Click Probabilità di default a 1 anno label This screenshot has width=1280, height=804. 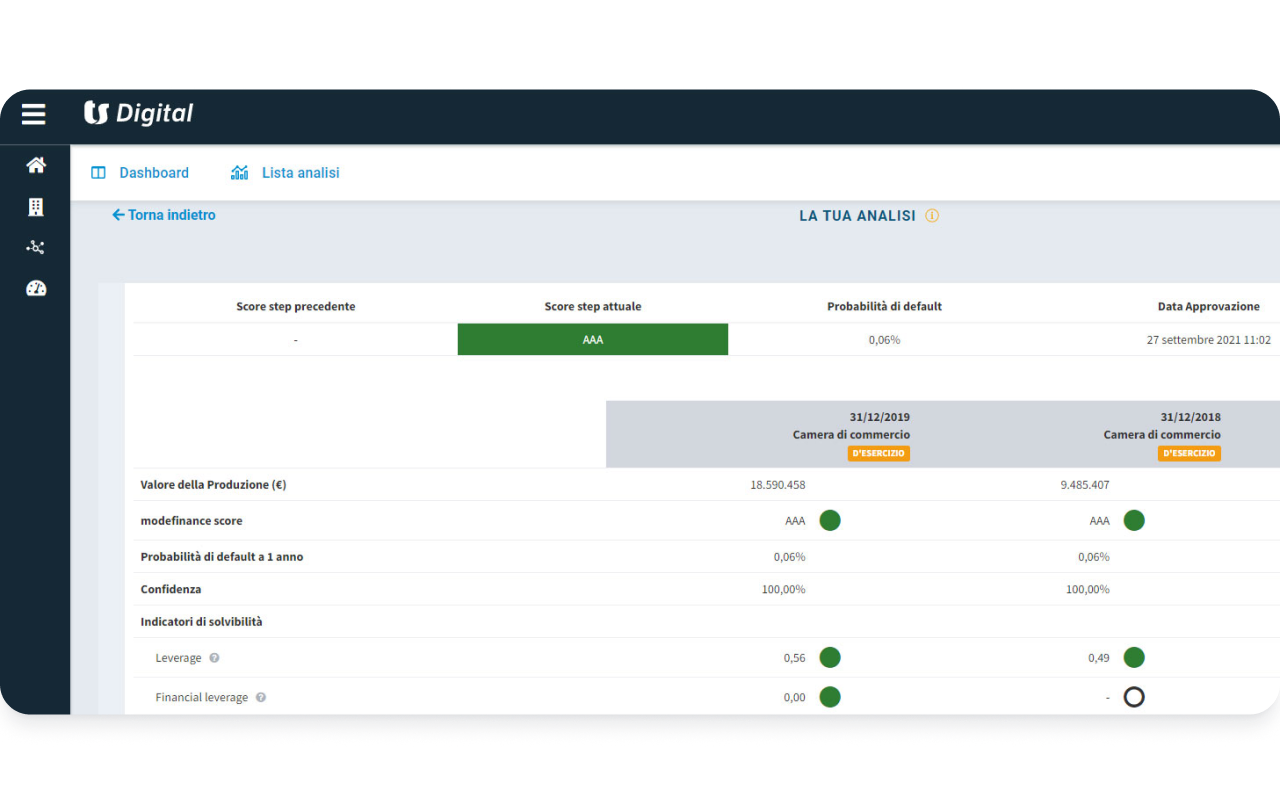click(x=222, y=557)
